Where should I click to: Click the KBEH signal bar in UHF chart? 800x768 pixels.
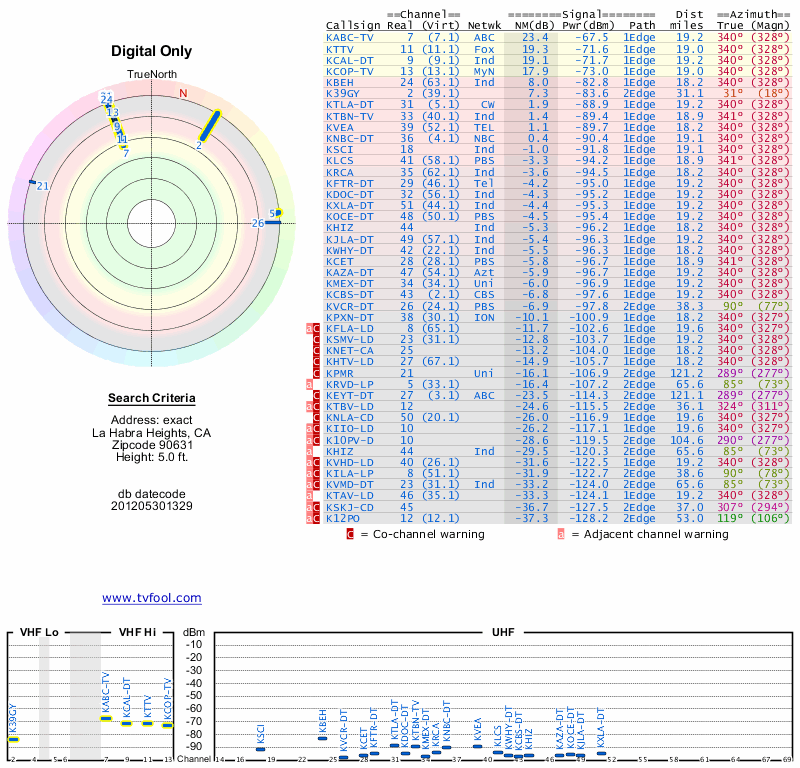(x=322, y=738)
